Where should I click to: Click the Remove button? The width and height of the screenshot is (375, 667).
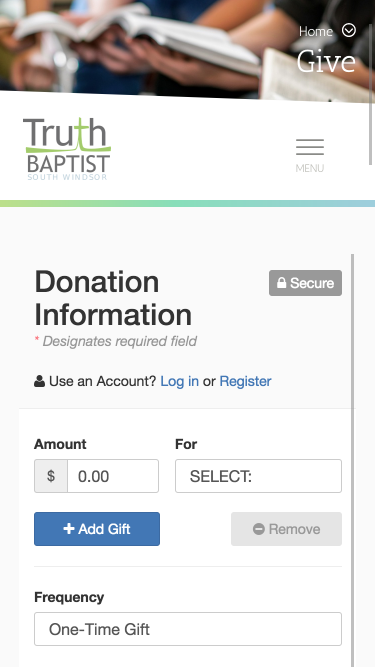point(287,529)
